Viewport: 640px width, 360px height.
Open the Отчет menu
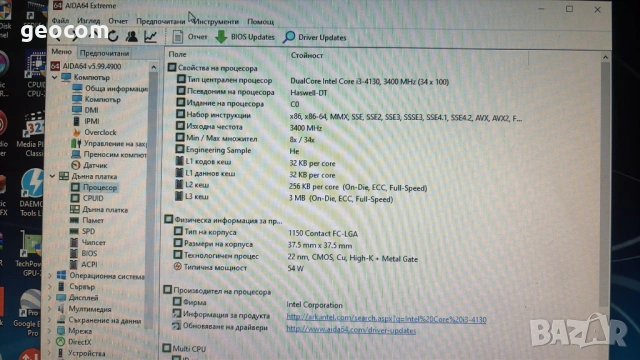(118, 21)
